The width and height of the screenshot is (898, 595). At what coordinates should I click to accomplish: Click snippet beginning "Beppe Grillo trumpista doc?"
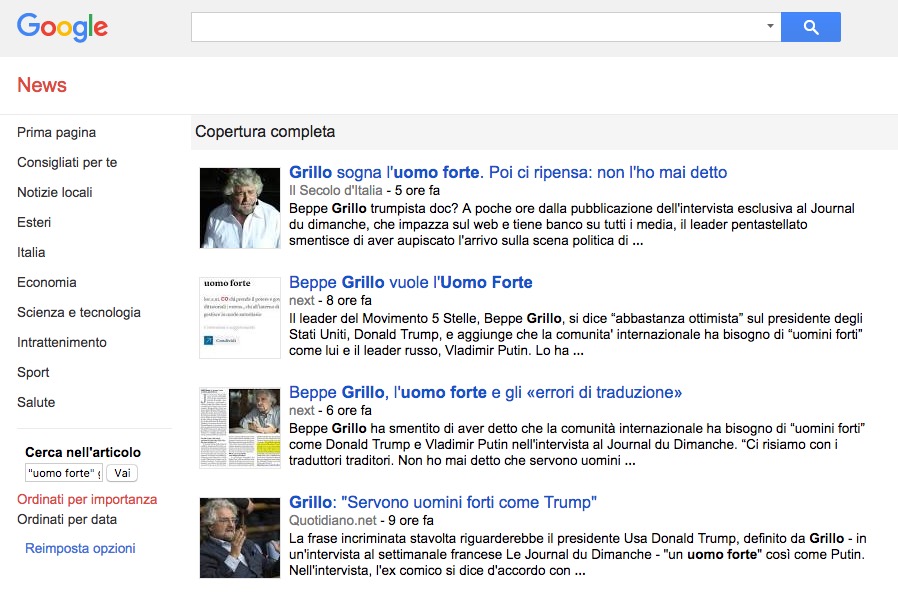coord(572,224)
